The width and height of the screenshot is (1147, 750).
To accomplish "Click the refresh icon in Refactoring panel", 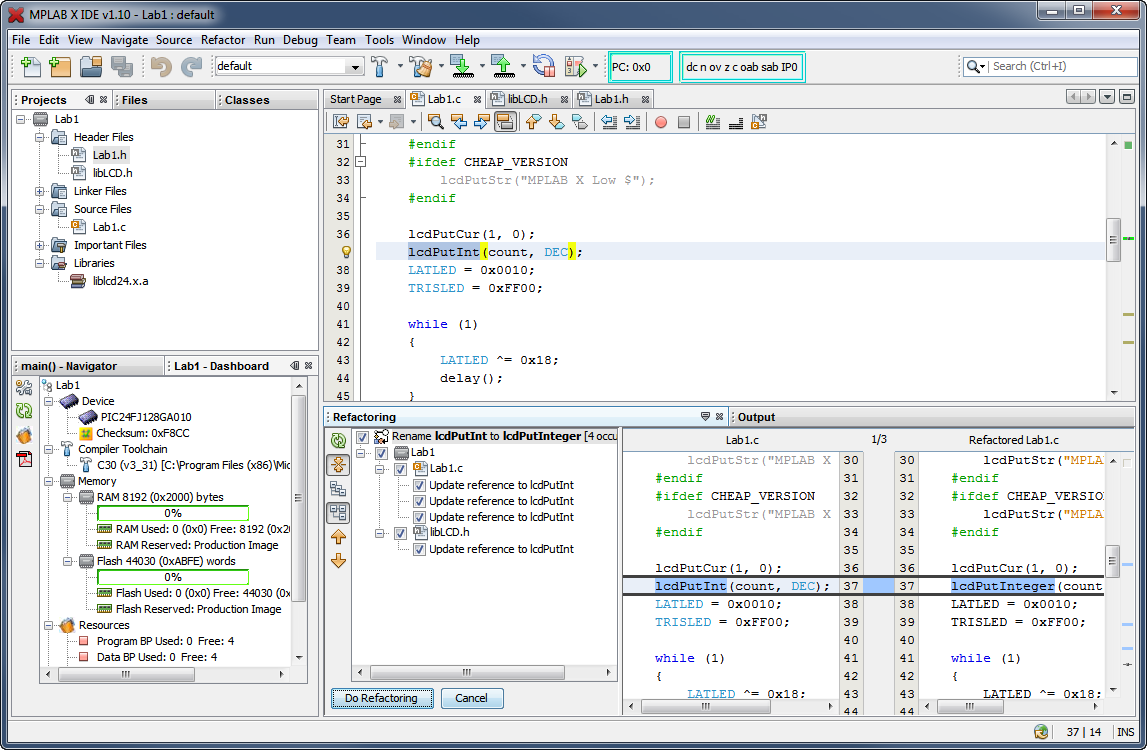I will tap(338, 439).
